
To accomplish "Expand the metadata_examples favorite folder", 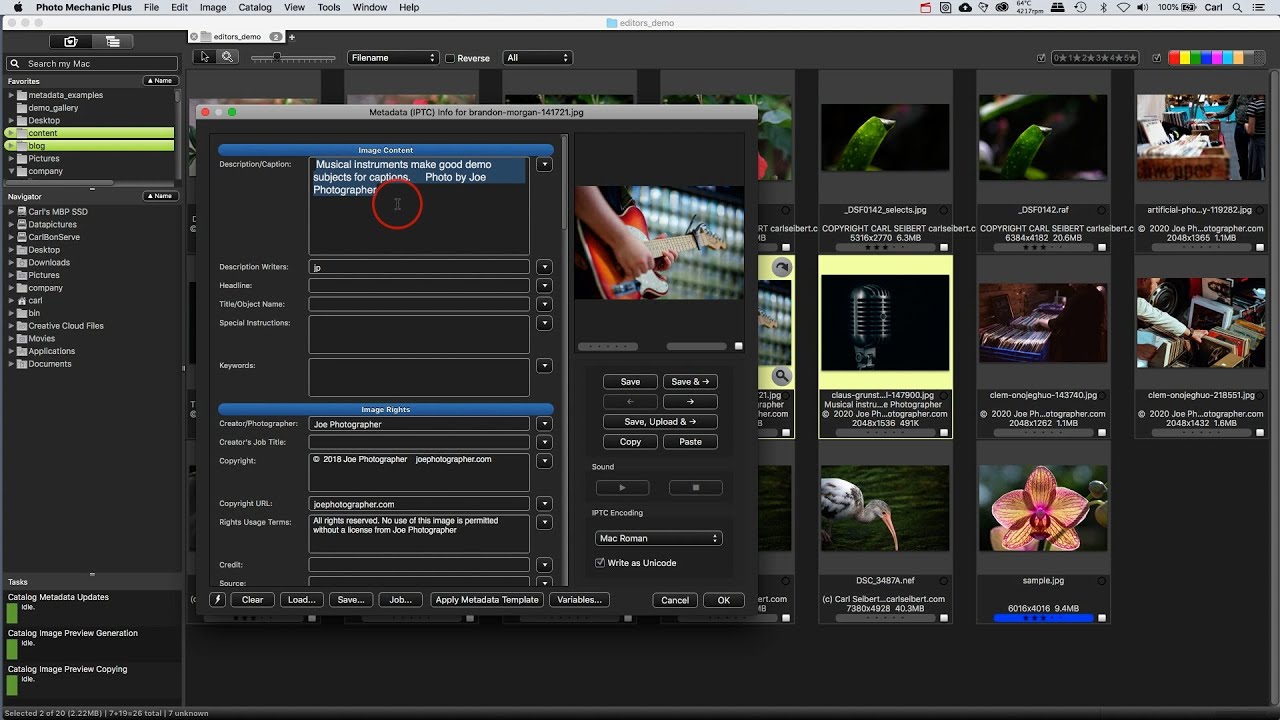I will [x=11, y=95].
